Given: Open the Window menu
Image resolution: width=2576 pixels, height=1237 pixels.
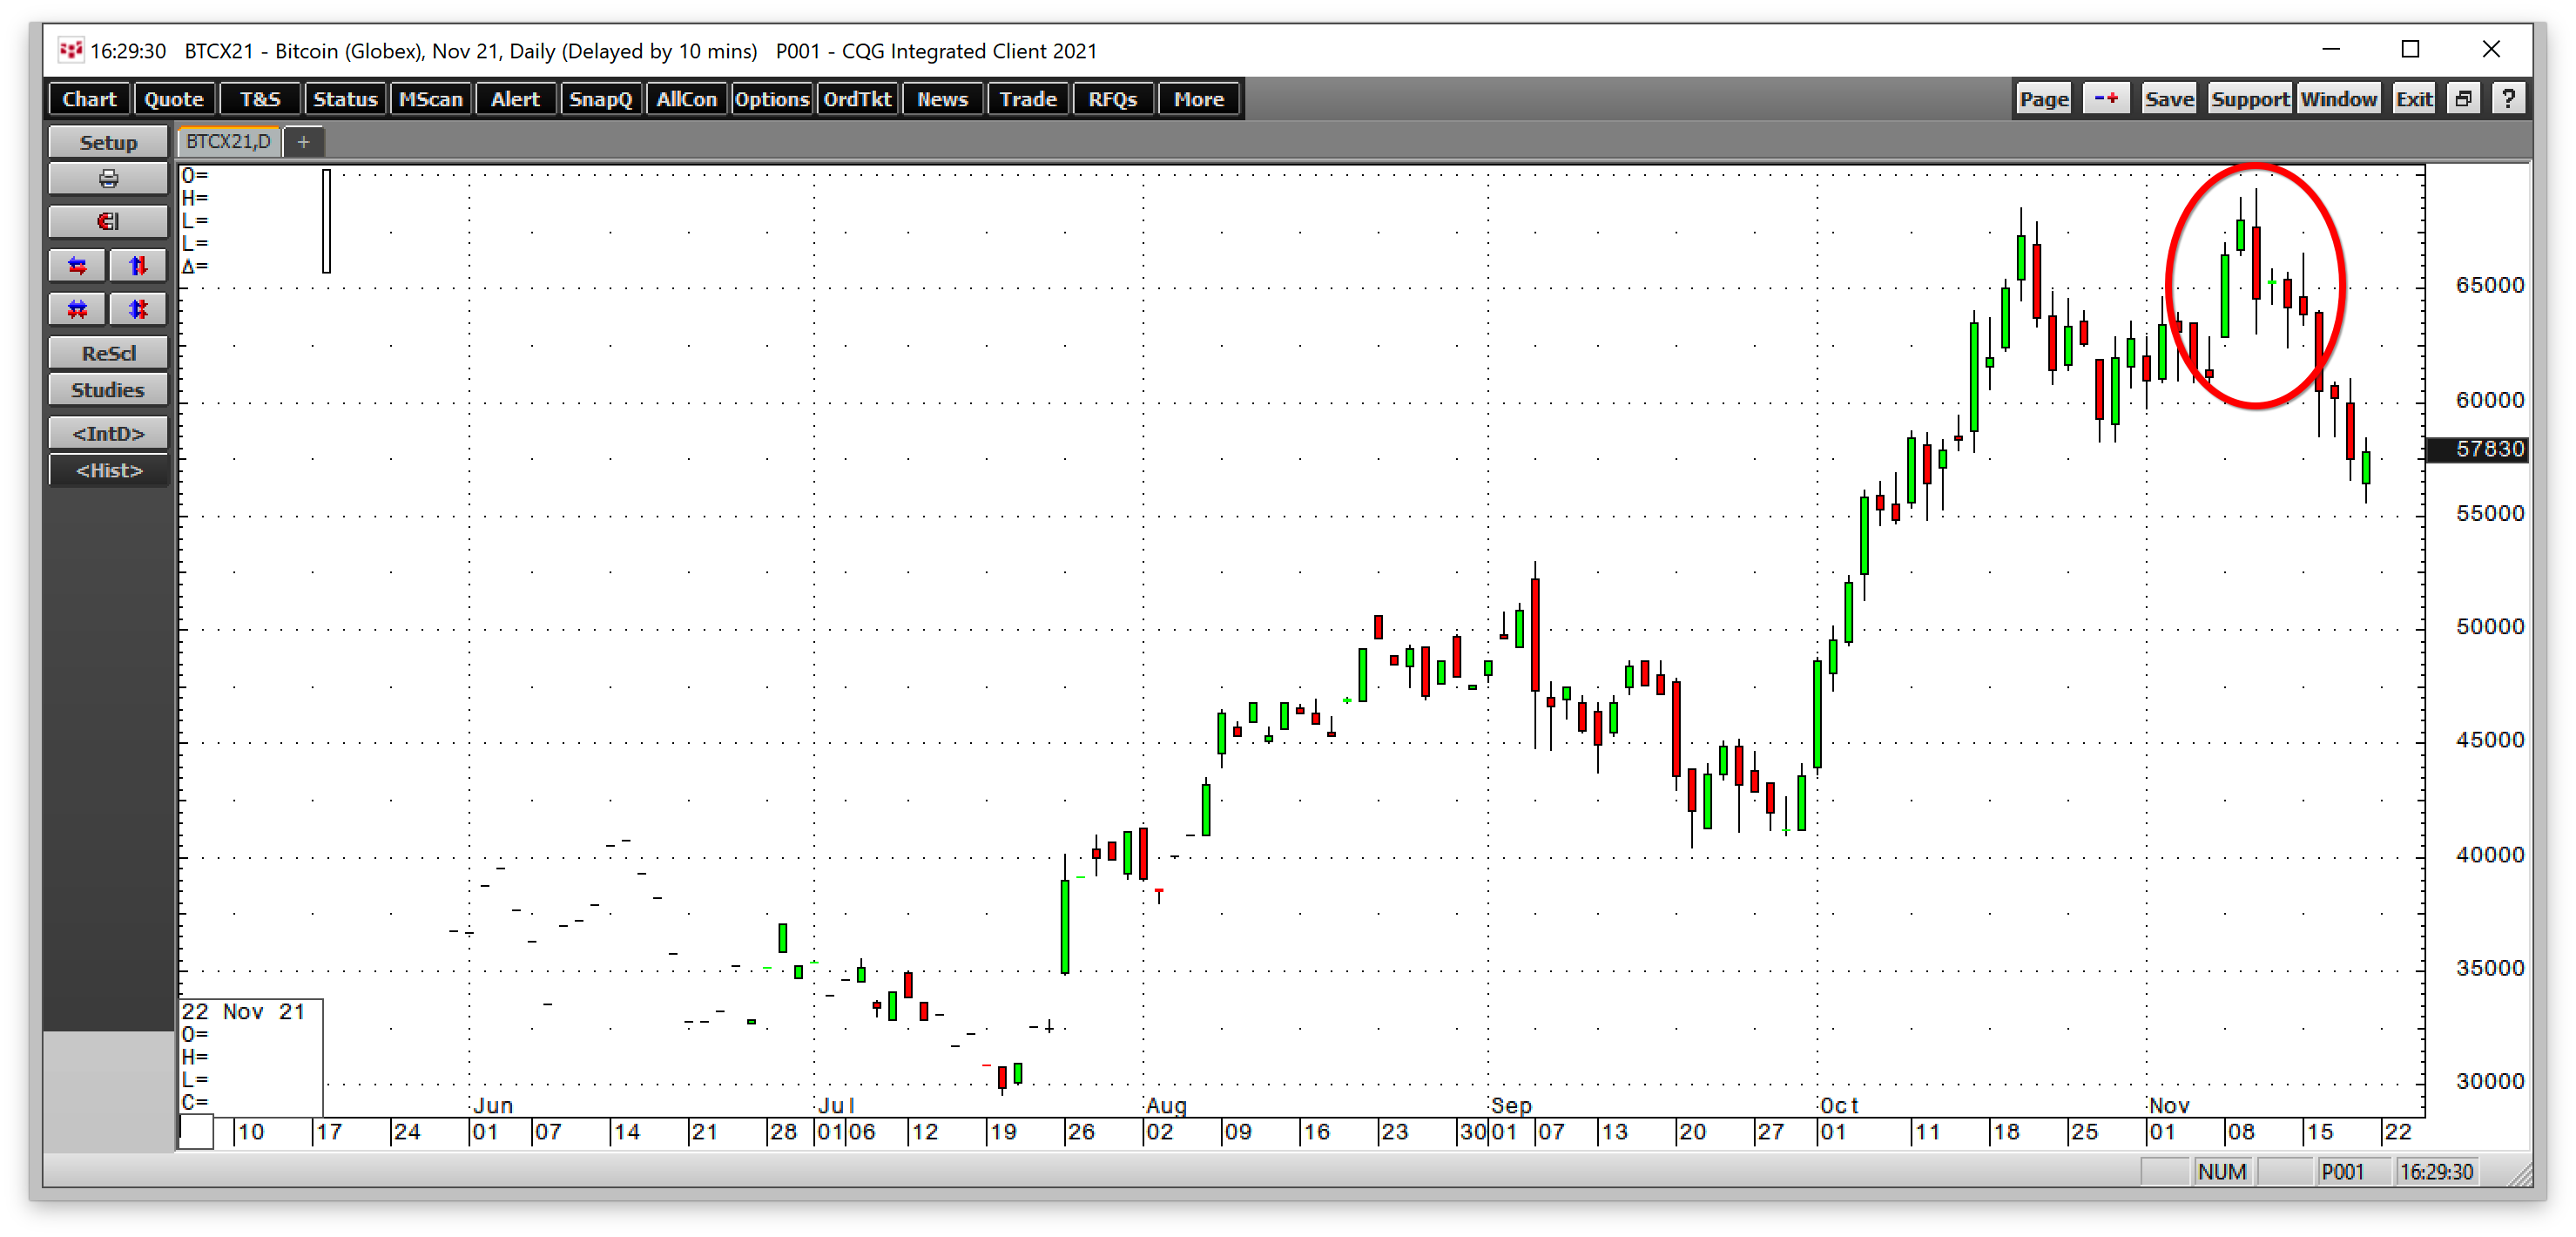Looking at the screenshot, I should (2338, 99).
